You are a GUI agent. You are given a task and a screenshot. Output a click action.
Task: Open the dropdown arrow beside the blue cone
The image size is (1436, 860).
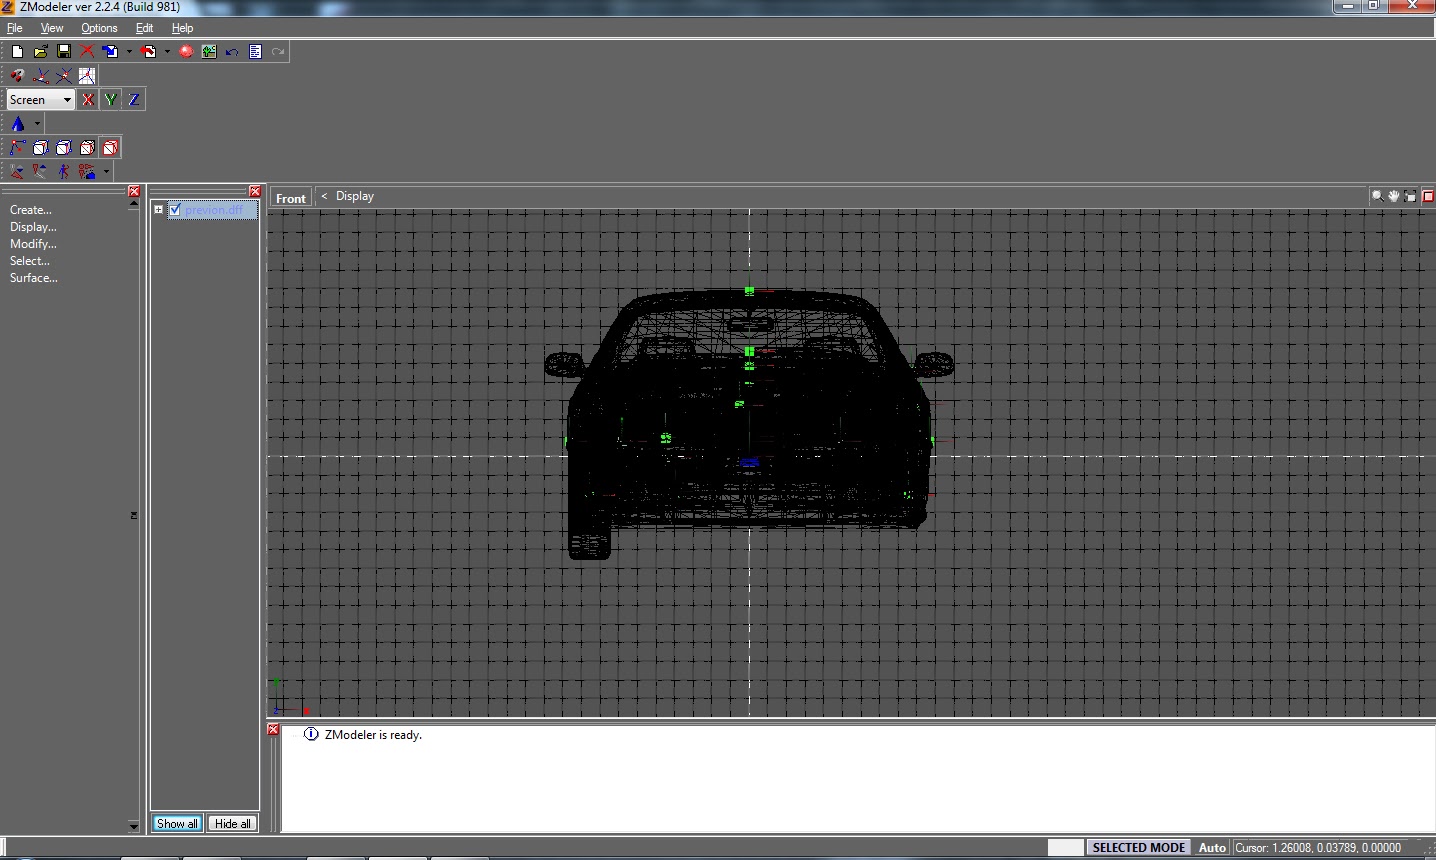37,124
